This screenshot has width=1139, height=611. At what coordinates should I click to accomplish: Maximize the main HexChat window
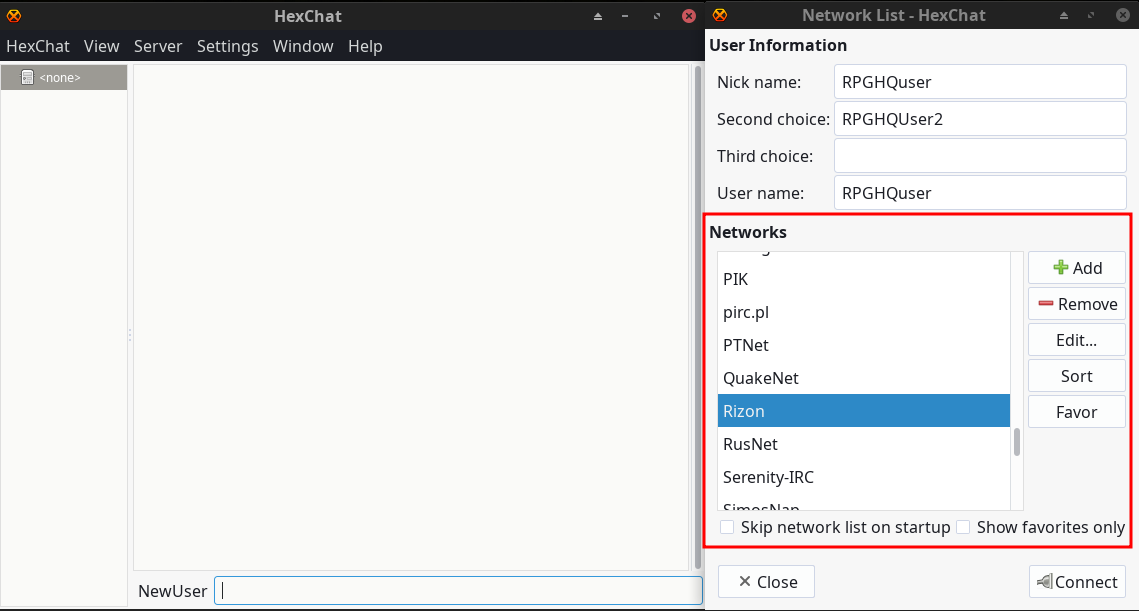coord(657,16)
